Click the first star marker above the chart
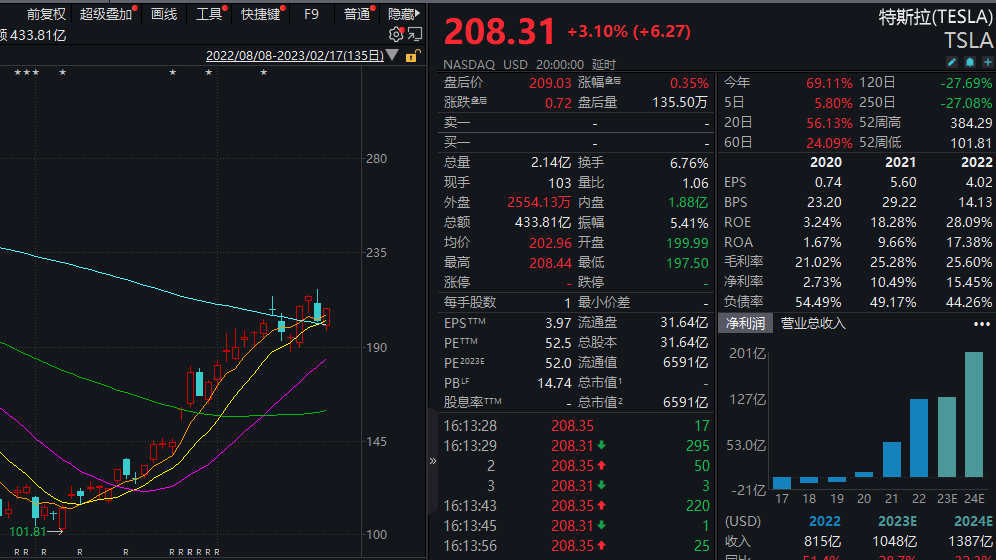The height and width of the screenshot is (560, 996). [x=17, y=72]
